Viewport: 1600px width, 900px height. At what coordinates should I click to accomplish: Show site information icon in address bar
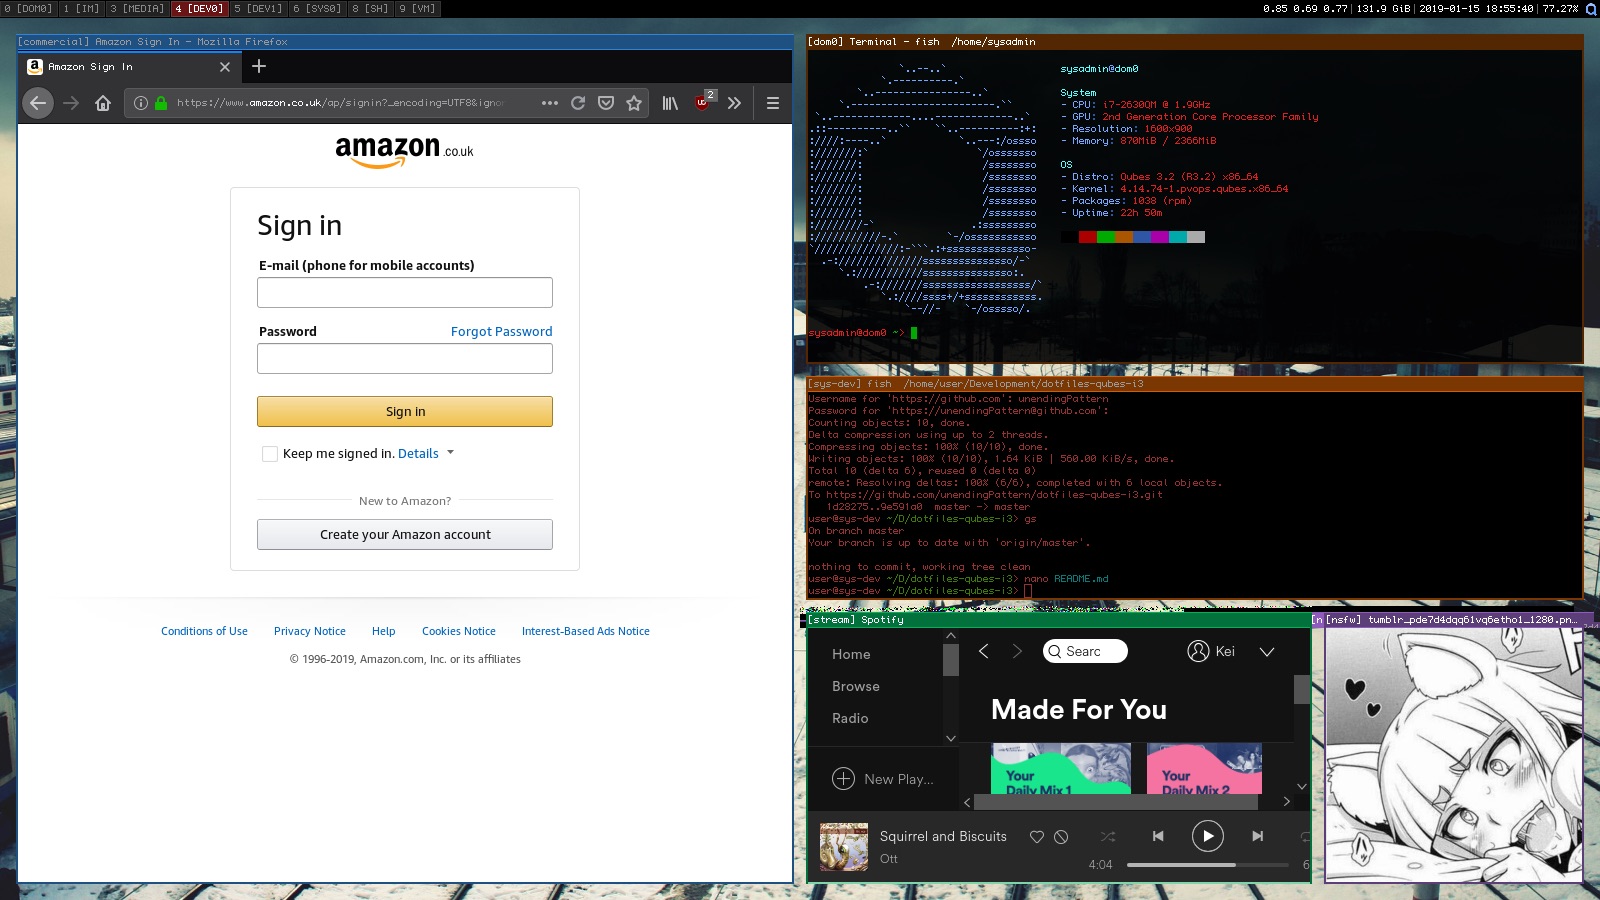click(141, 102)
